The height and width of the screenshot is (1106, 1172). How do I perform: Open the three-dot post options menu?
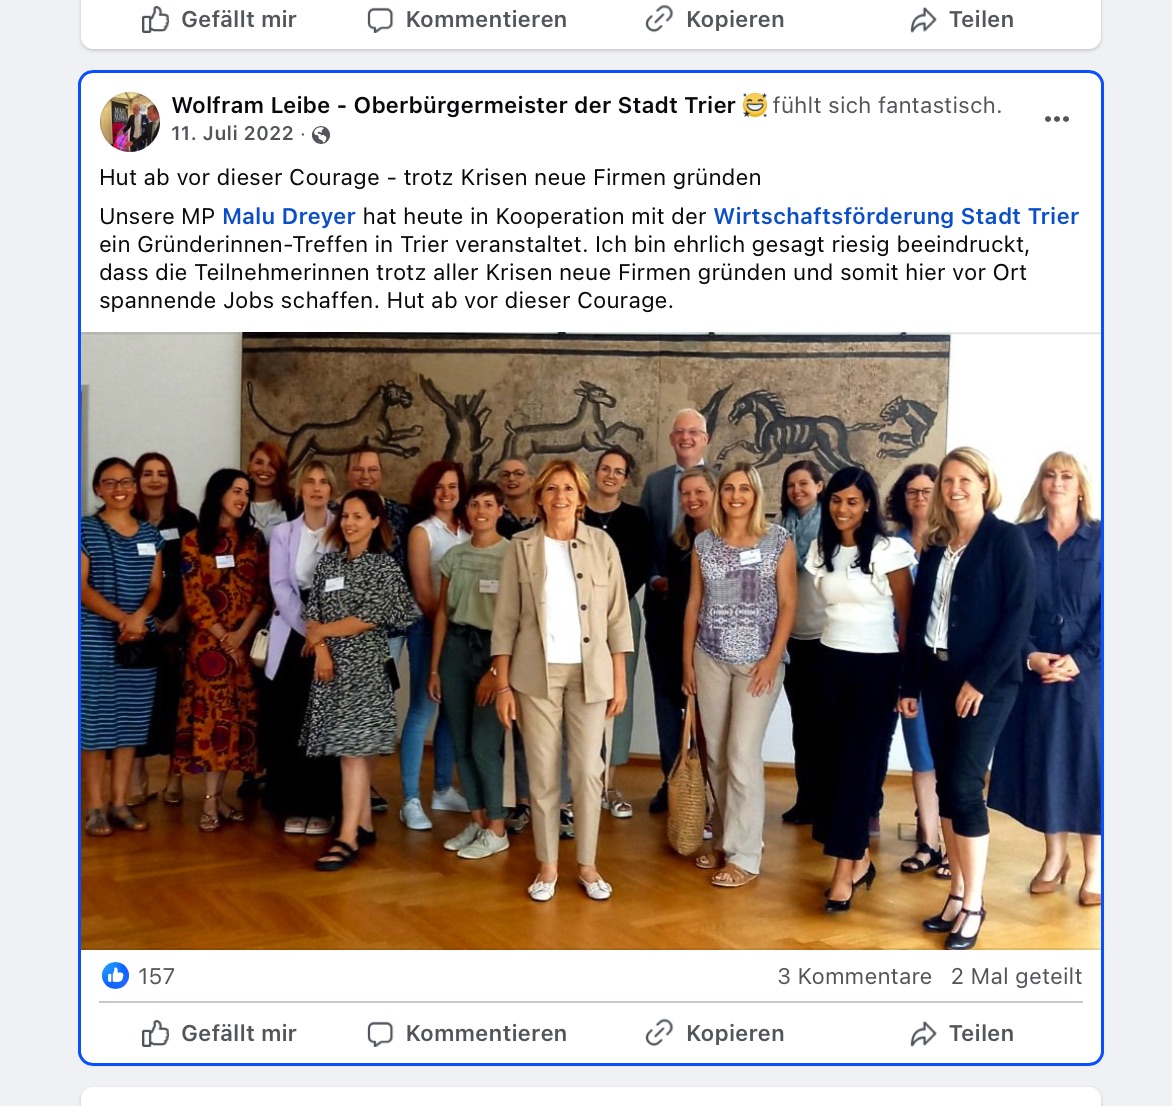coord(1056,120)
